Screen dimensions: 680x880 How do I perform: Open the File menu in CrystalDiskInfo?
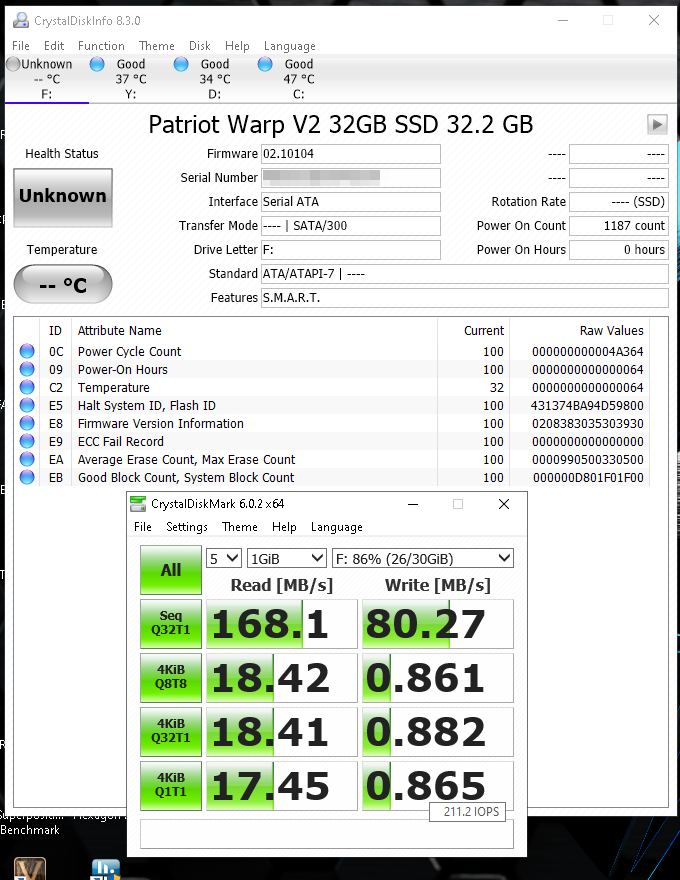[21, 46]
